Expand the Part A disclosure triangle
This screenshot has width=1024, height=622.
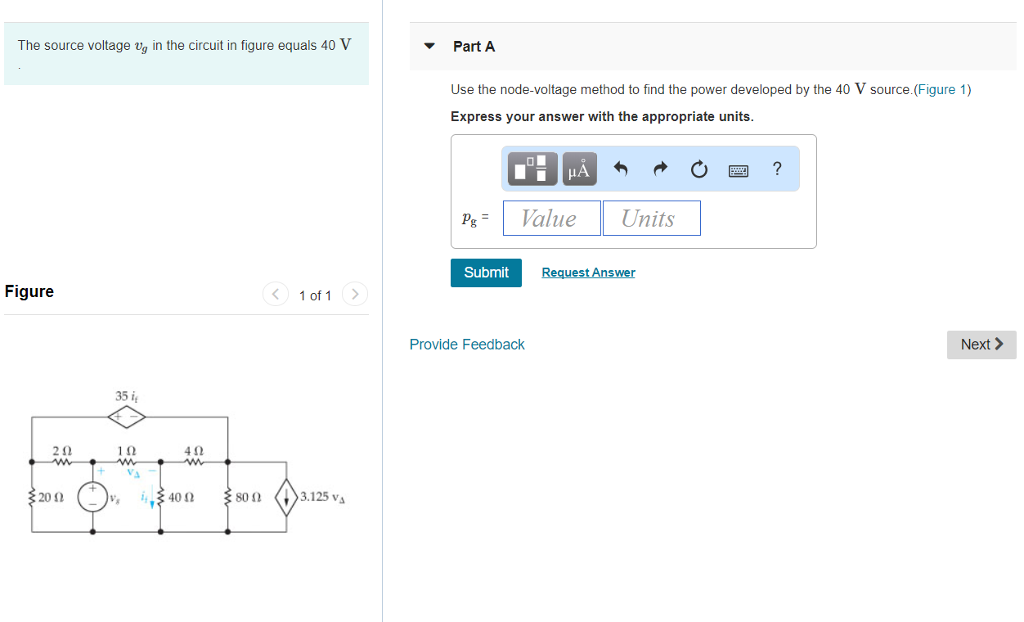point(429,46)
